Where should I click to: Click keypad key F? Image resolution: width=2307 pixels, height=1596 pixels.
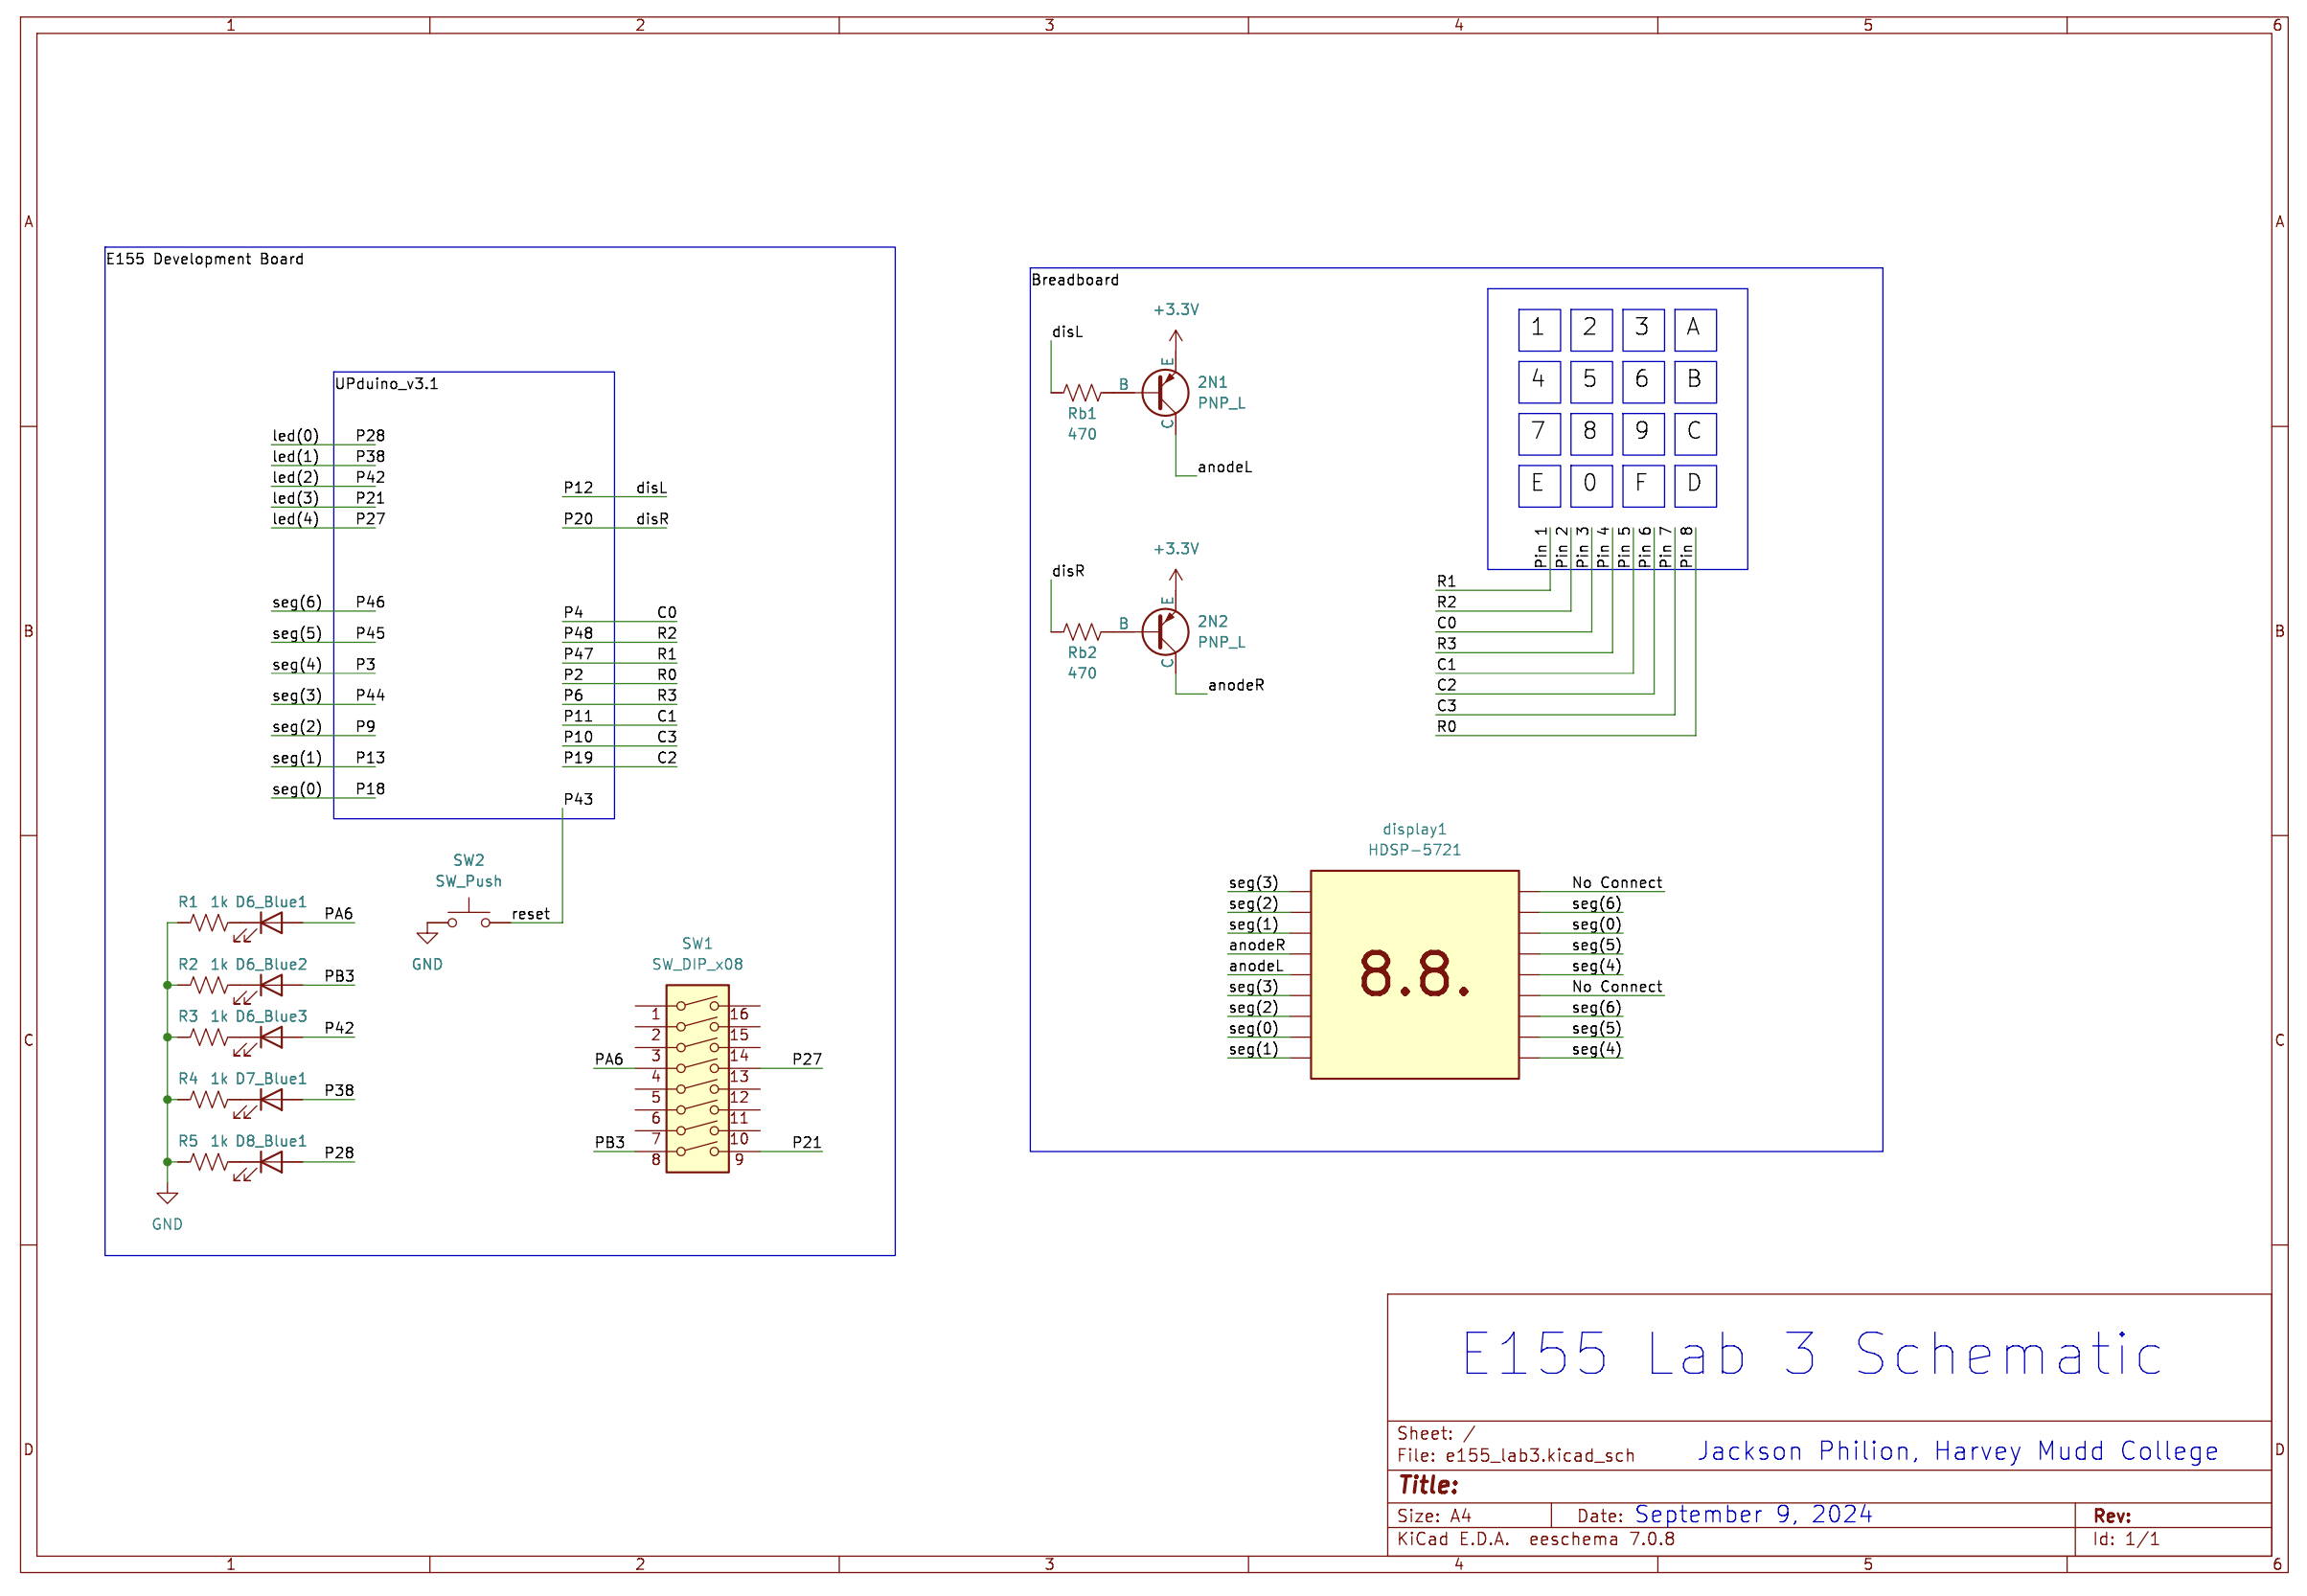[1643, 485]
